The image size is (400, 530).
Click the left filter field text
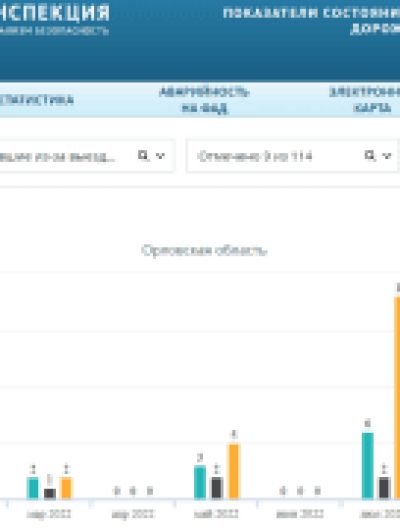(57, 157)
